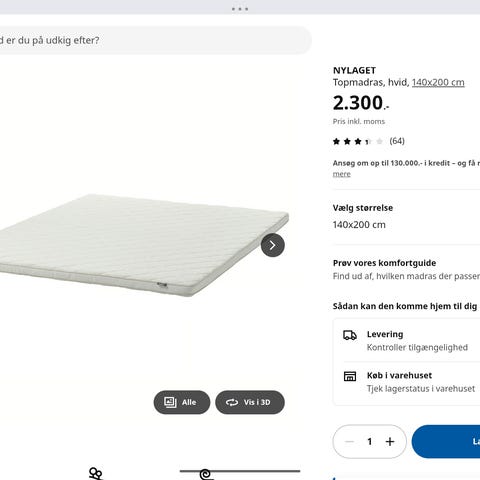This screenshot has width=480, height=480.
Task: Click the 140x200 cm size link
Action: pyautogui.click(x=438, y=82)
